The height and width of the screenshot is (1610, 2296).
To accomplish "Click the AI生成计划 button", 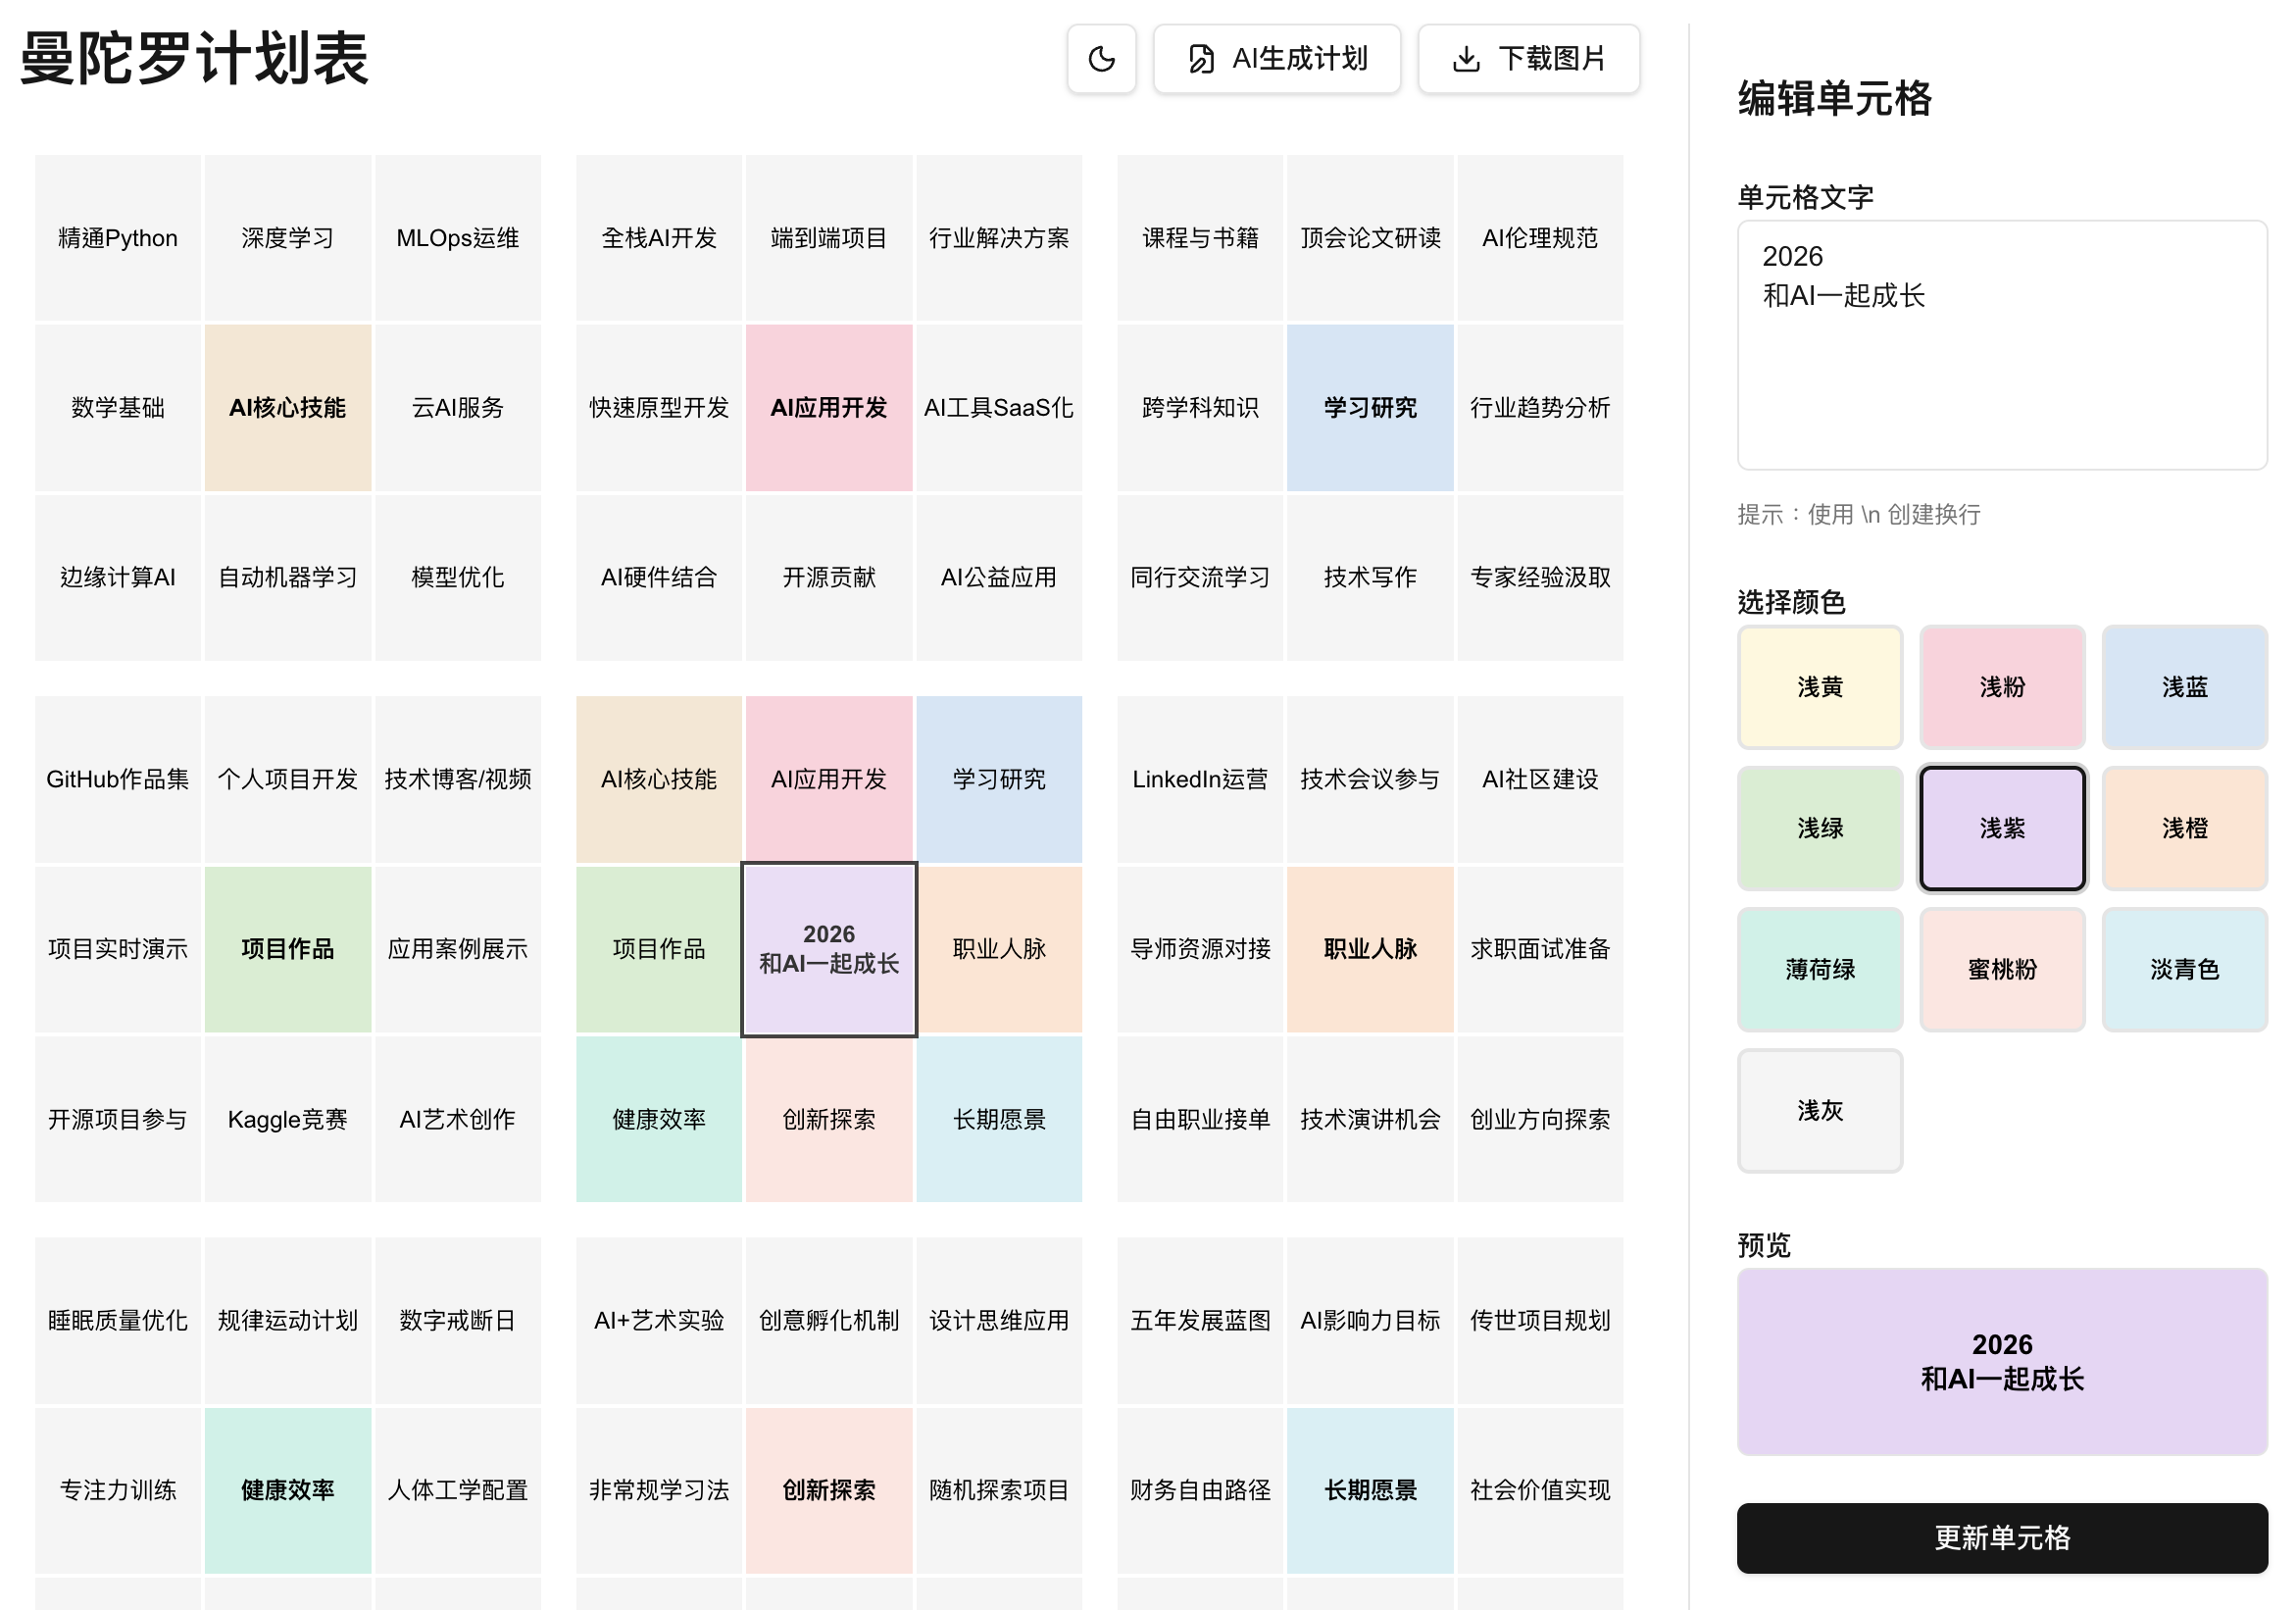I will click(x=1276, y=59).
